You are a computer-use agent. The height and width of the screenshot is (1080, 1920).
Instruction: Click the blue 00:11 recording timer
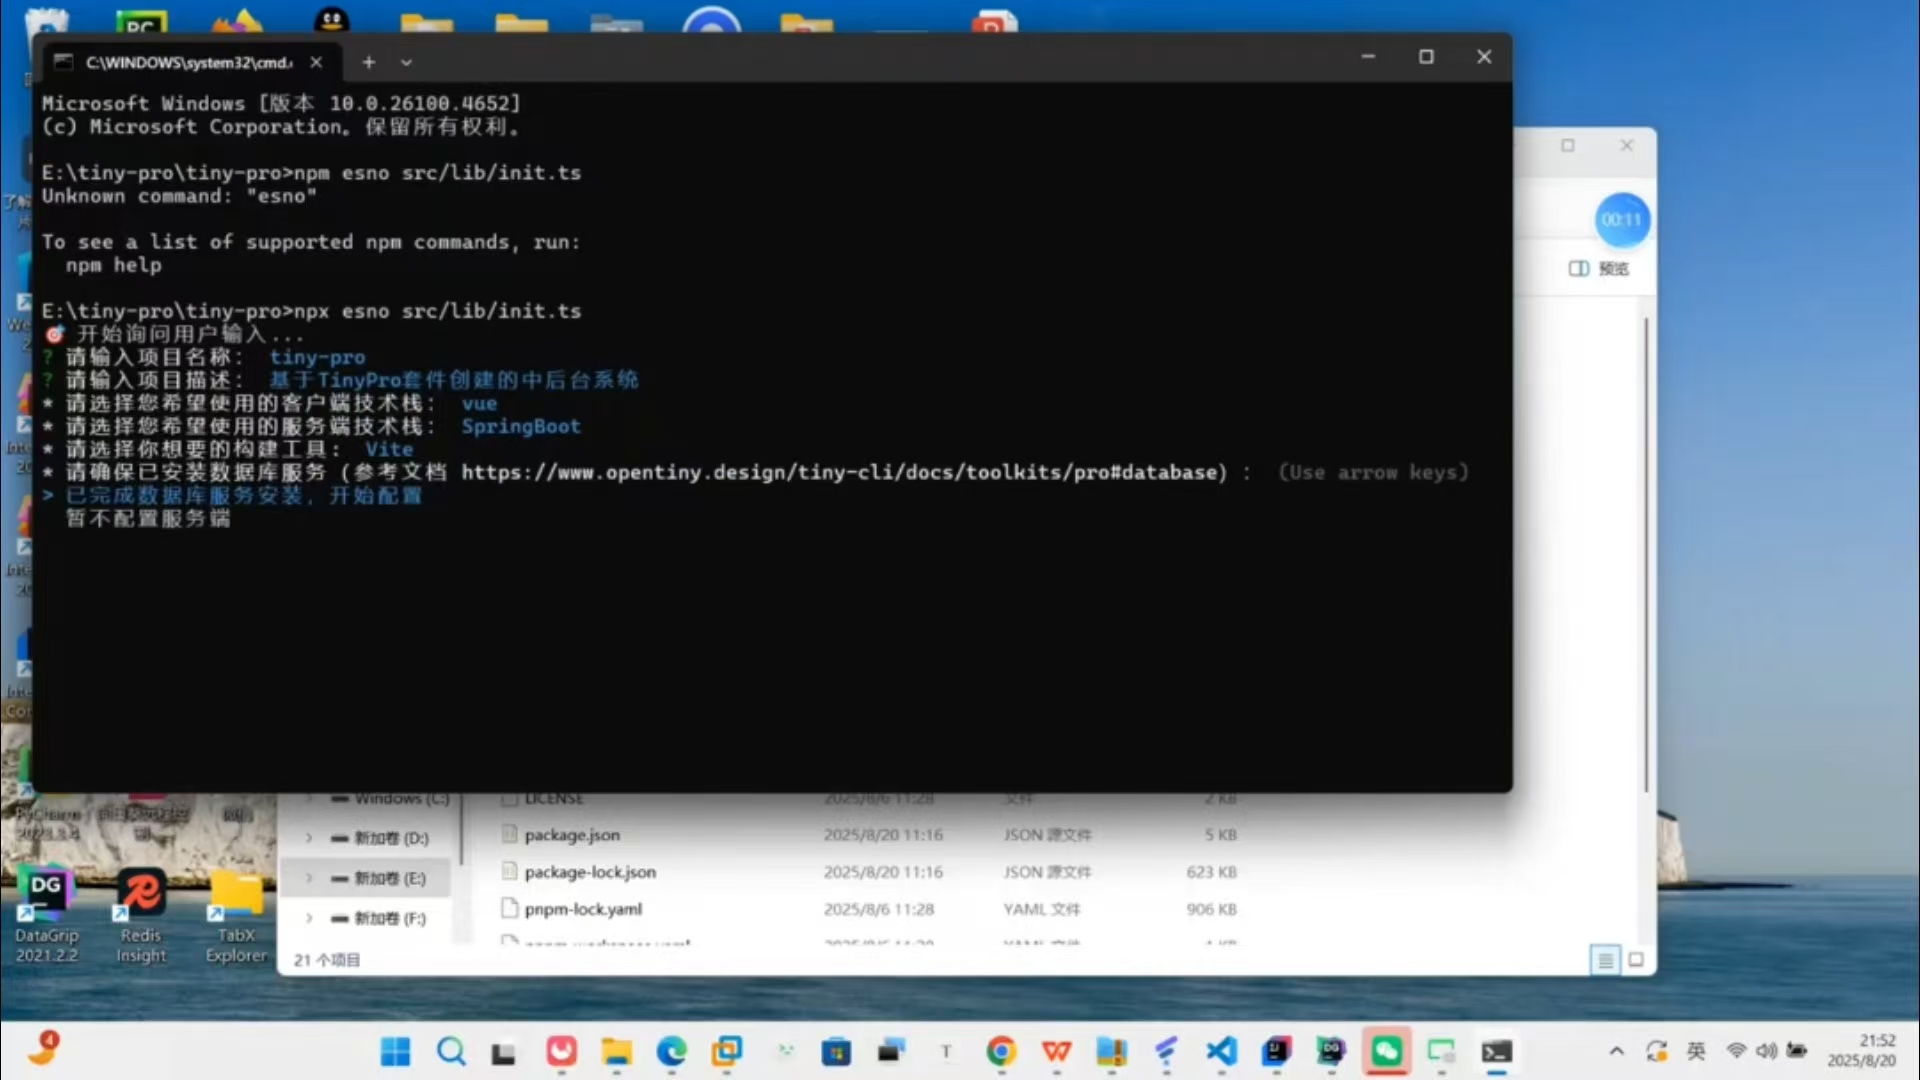tap(1621, 220)
